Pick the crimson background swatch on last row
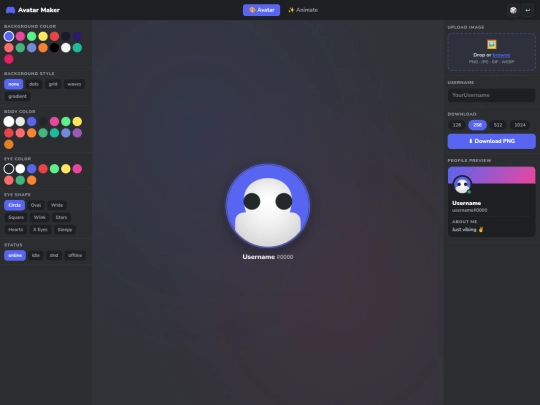 point(9,59)
